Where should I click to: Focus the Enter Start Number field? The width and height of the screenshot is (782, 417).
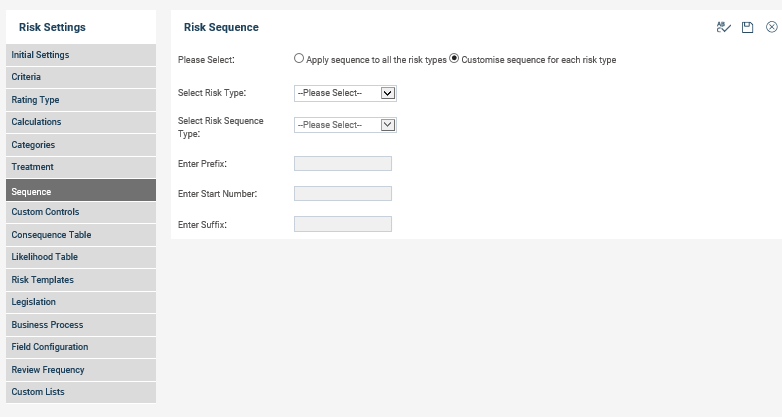343,194
